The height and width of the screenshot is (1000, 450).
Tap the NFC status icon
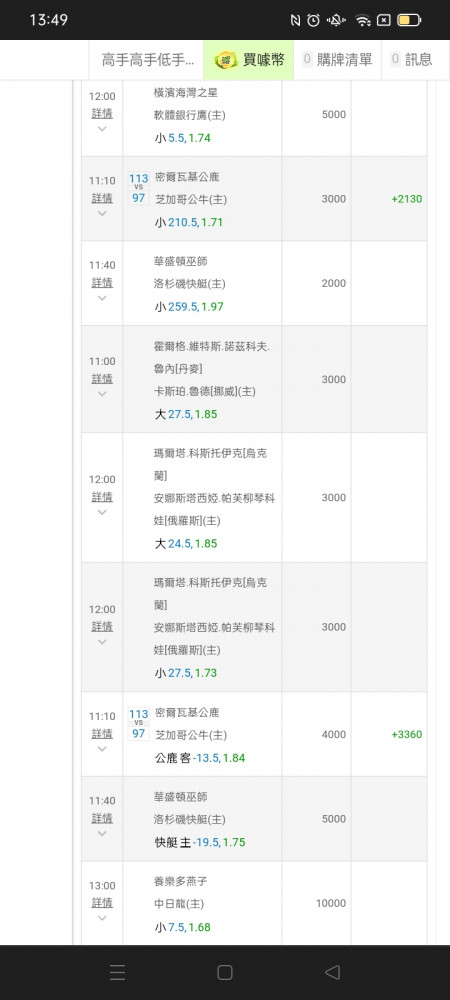click(295, 20)
